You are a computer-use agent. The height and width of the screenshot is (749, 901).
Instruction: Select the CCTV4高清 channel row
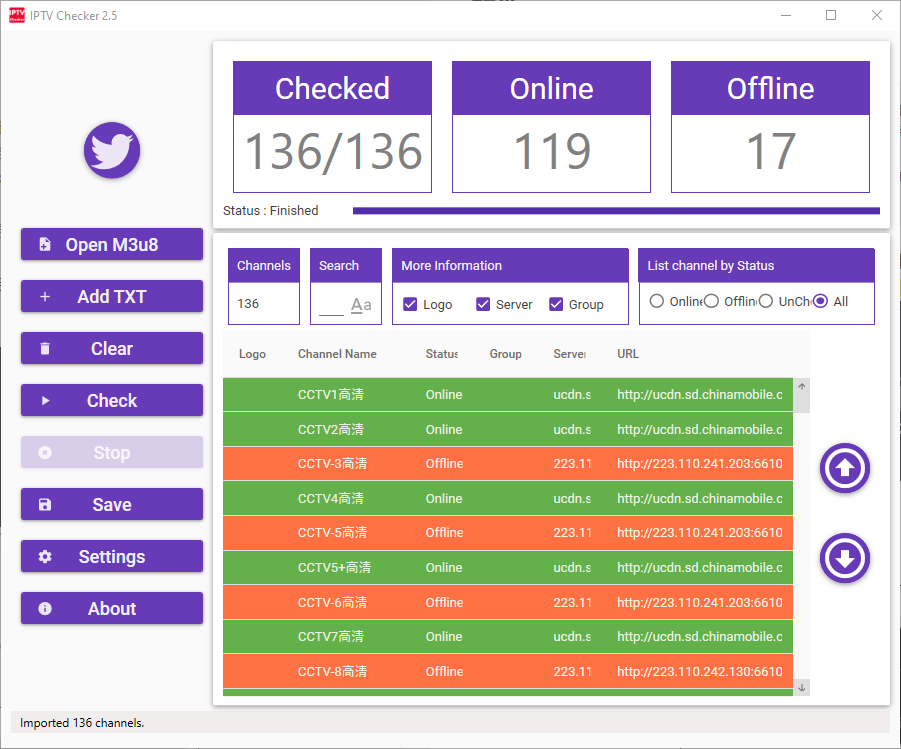(508, 498)
